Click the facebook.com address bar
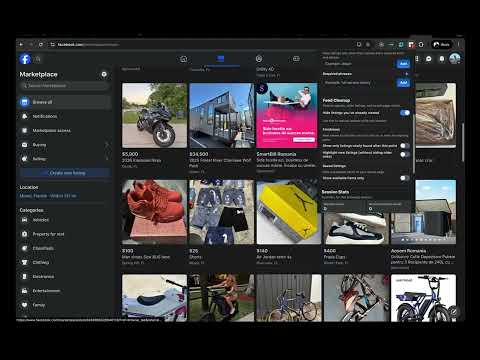The width and height of the screenshot is (480, 360). tap(200, 44)
